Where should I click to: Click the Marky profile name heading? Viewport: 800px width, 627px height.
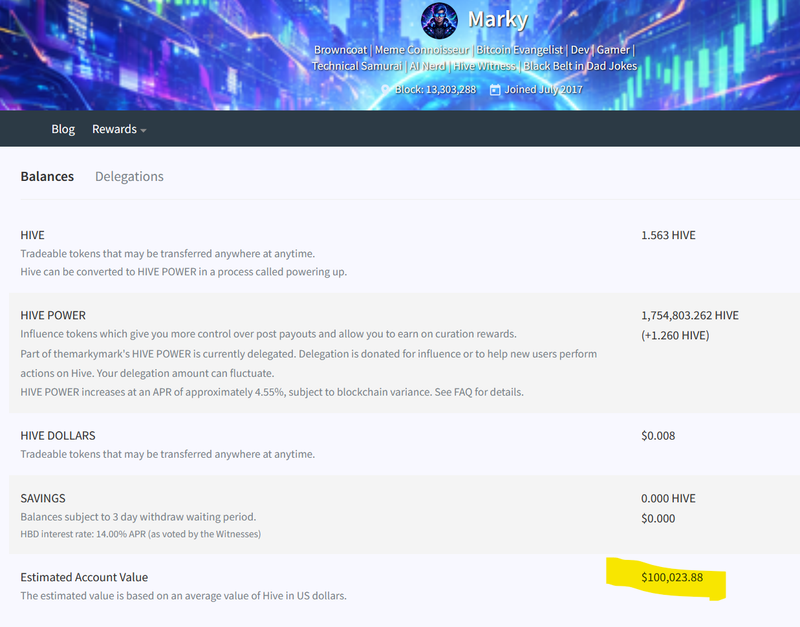[498, 20]
